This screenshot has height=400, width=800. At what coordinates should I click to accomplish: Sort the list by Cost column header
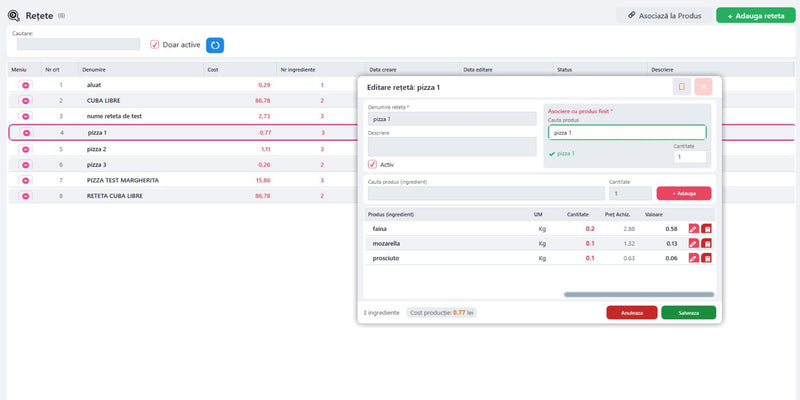click(x=213, y=69)
